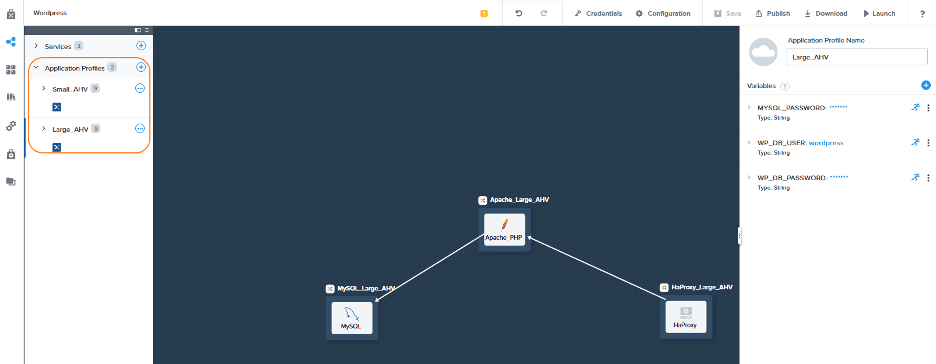The height and width of the screenshot is (364, 936).
Task: Click the cloud profile avatar icon
Action: click(763, 51)
